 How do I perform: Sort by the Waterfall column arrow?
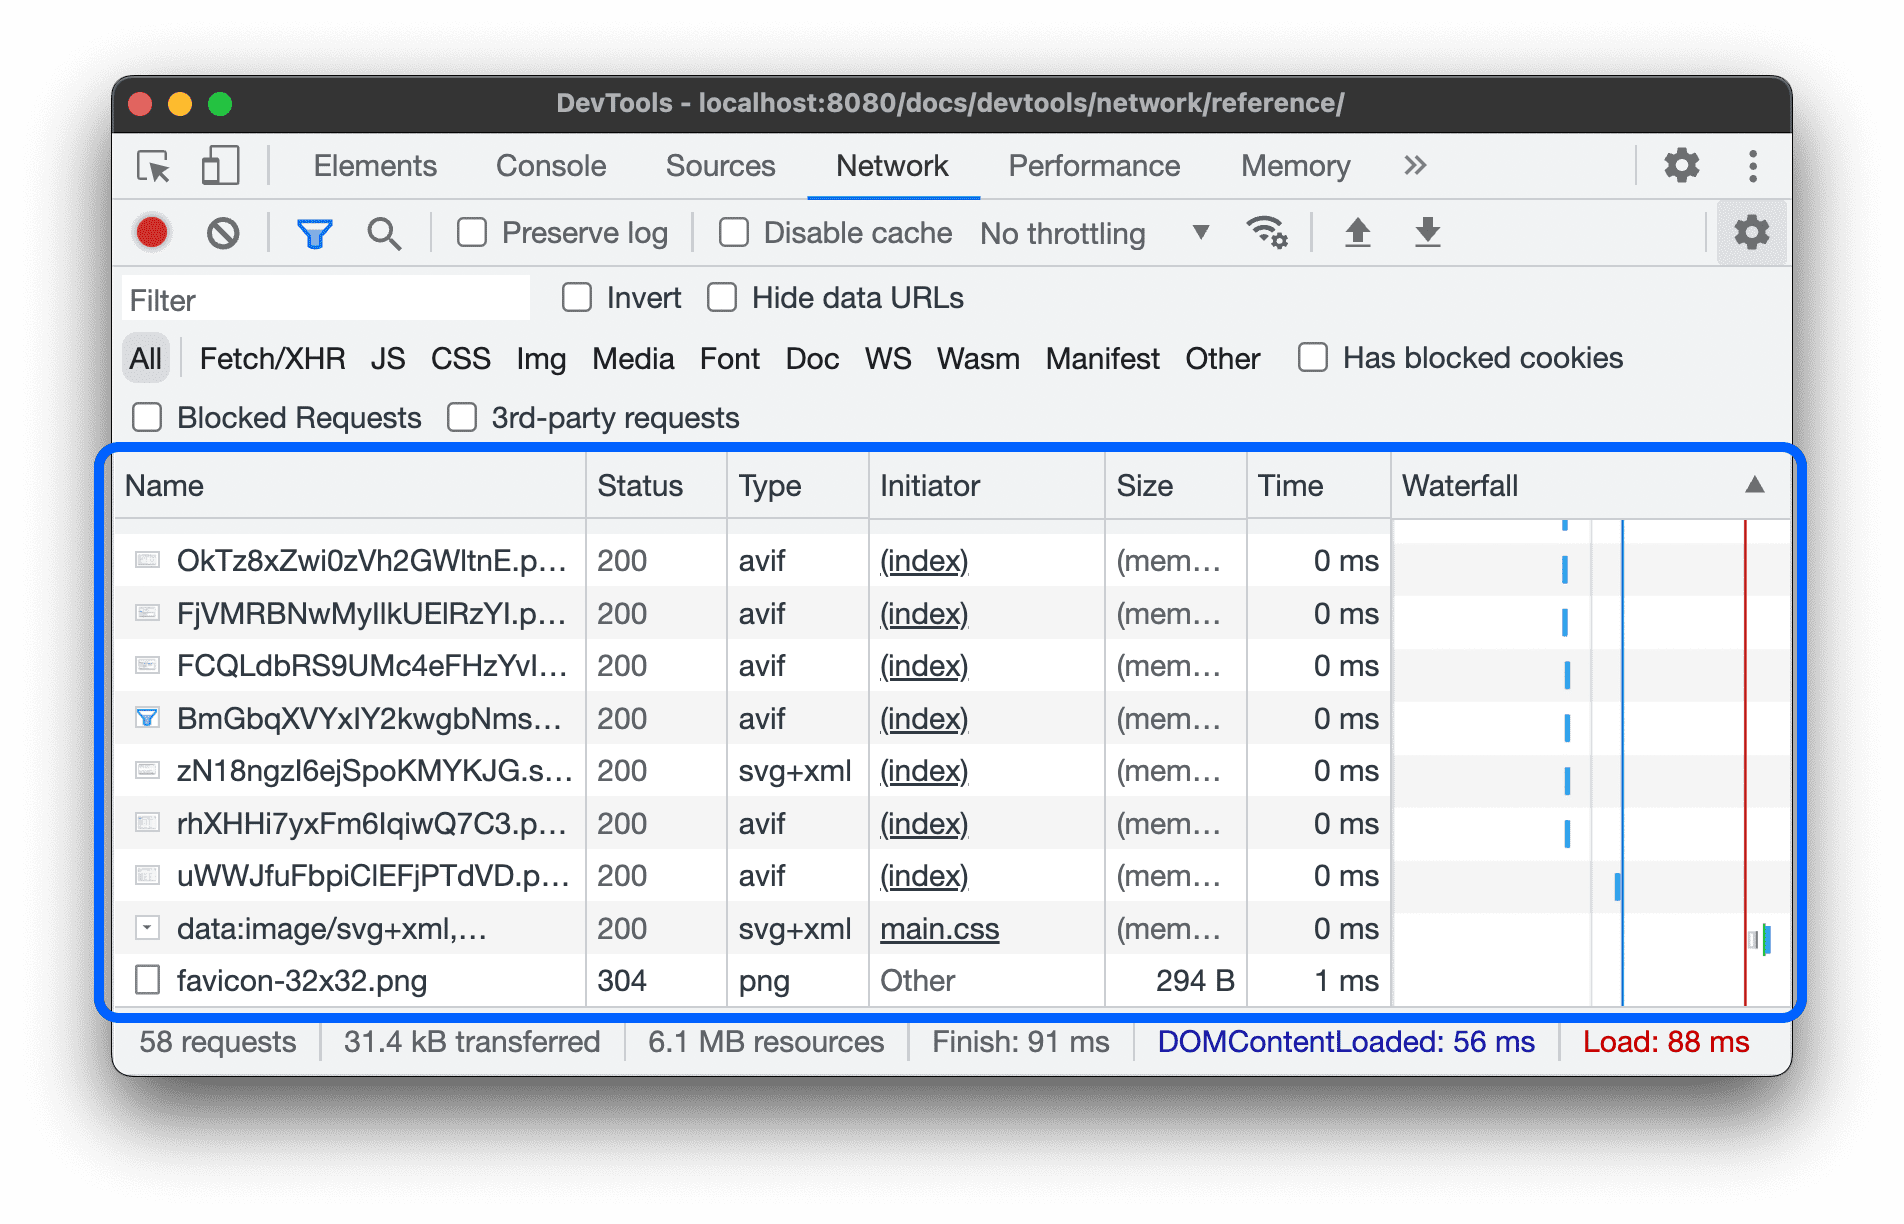point(1754,486)
